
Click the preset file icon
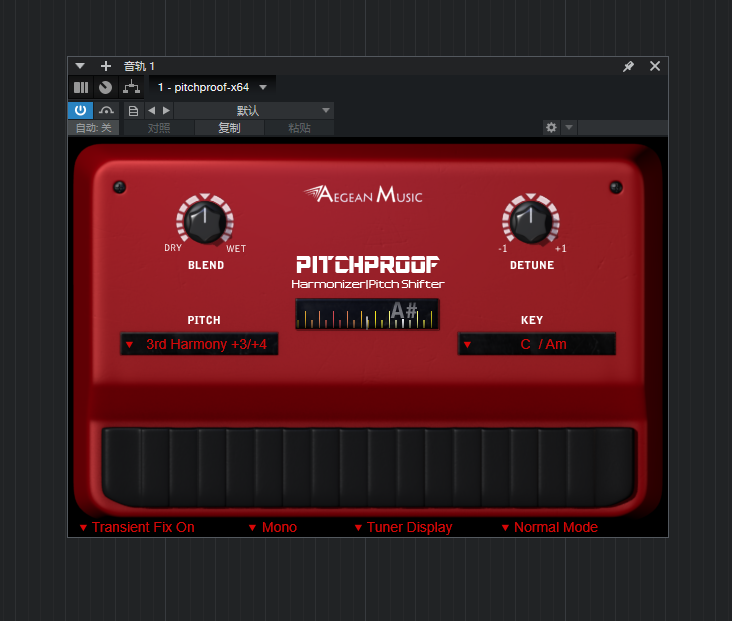click(133, 111)
